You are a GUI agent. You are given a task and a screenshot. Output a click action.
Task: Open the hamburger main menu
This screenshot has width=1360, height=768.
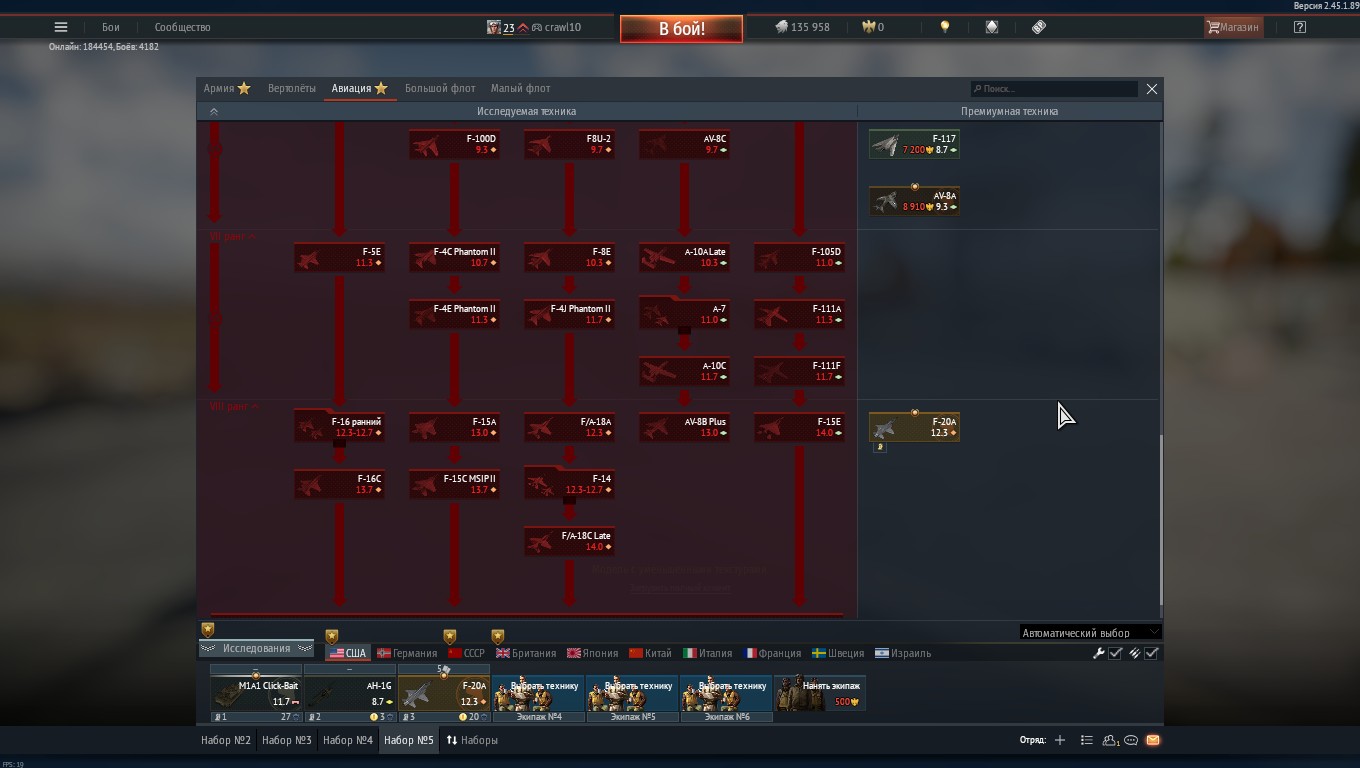61,27
